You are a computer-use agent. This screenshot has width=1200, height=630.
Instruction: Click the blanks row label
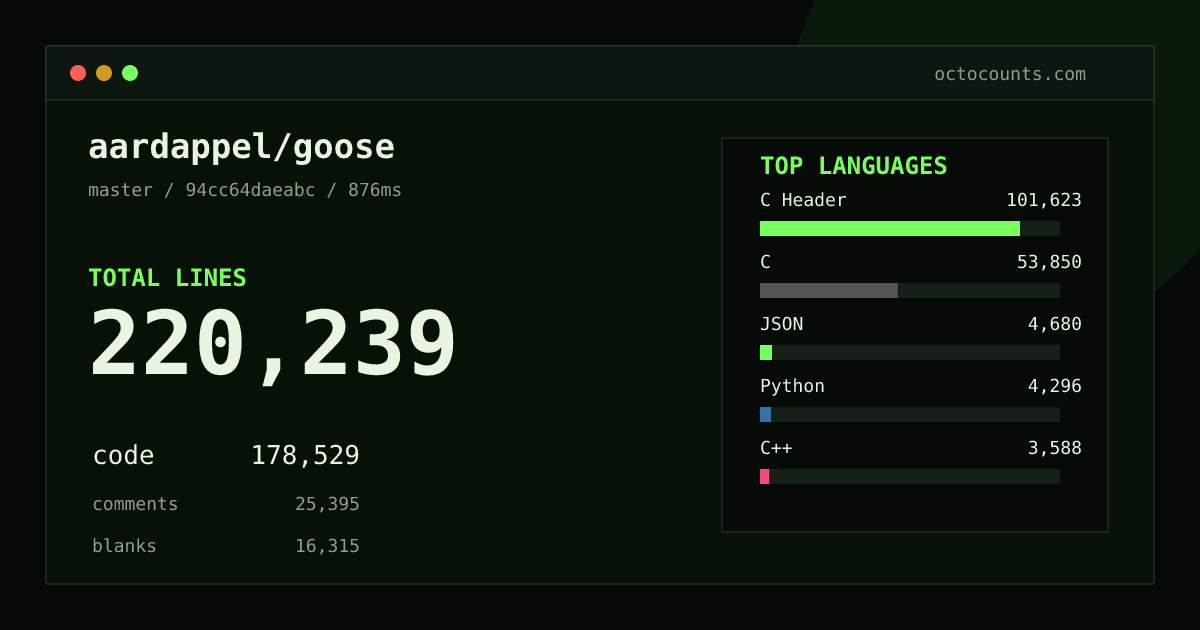124,546
